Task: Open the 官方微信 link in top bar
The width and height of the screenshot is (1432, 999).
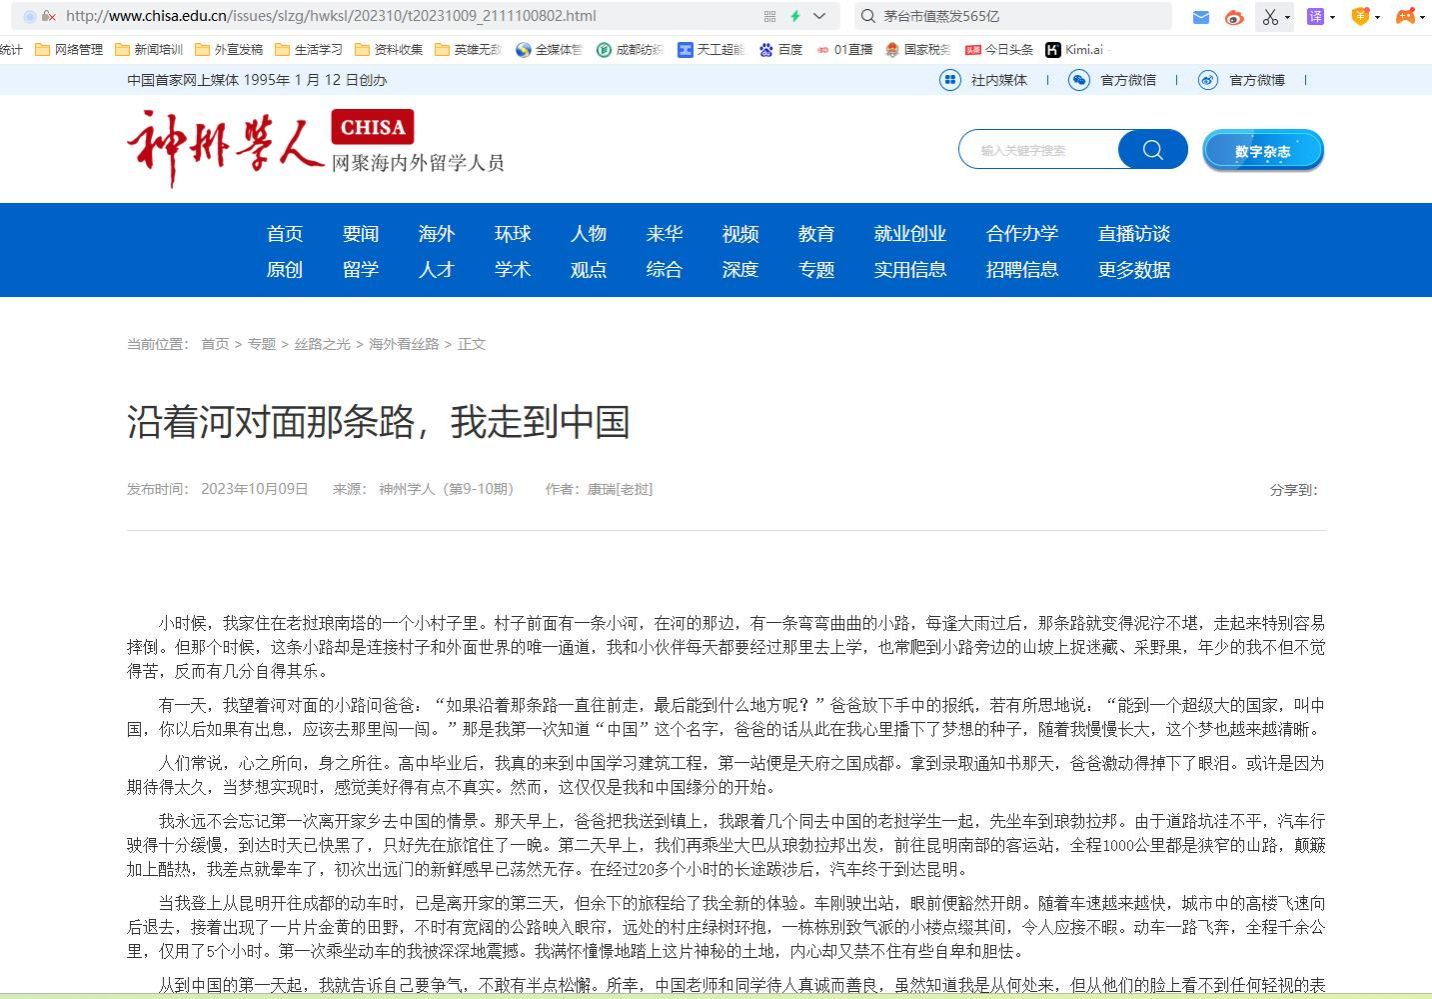Action: click(1127, 80)
